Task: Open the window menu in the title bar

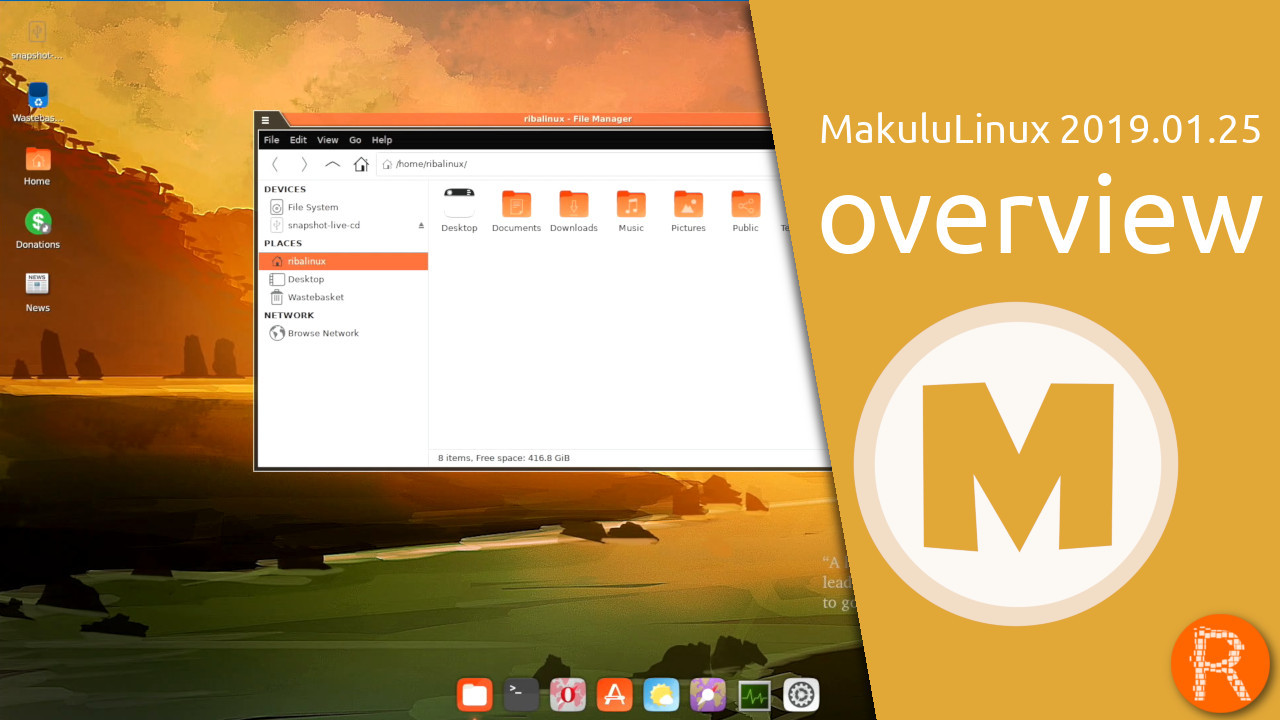Action: pyautogui.click(x=265, y=120)
